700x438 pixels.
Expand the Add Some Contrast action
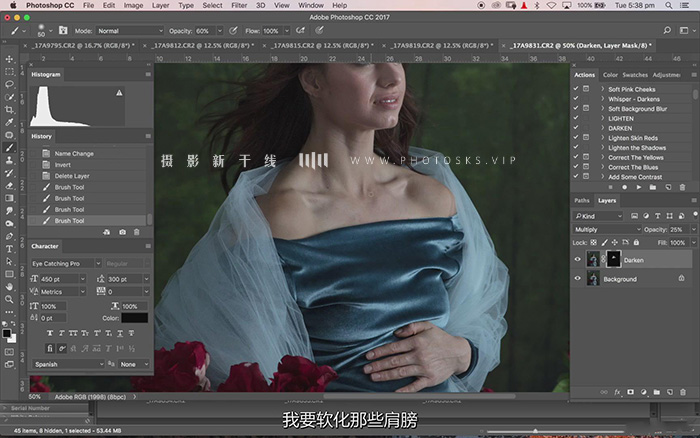tap(603, 177)
